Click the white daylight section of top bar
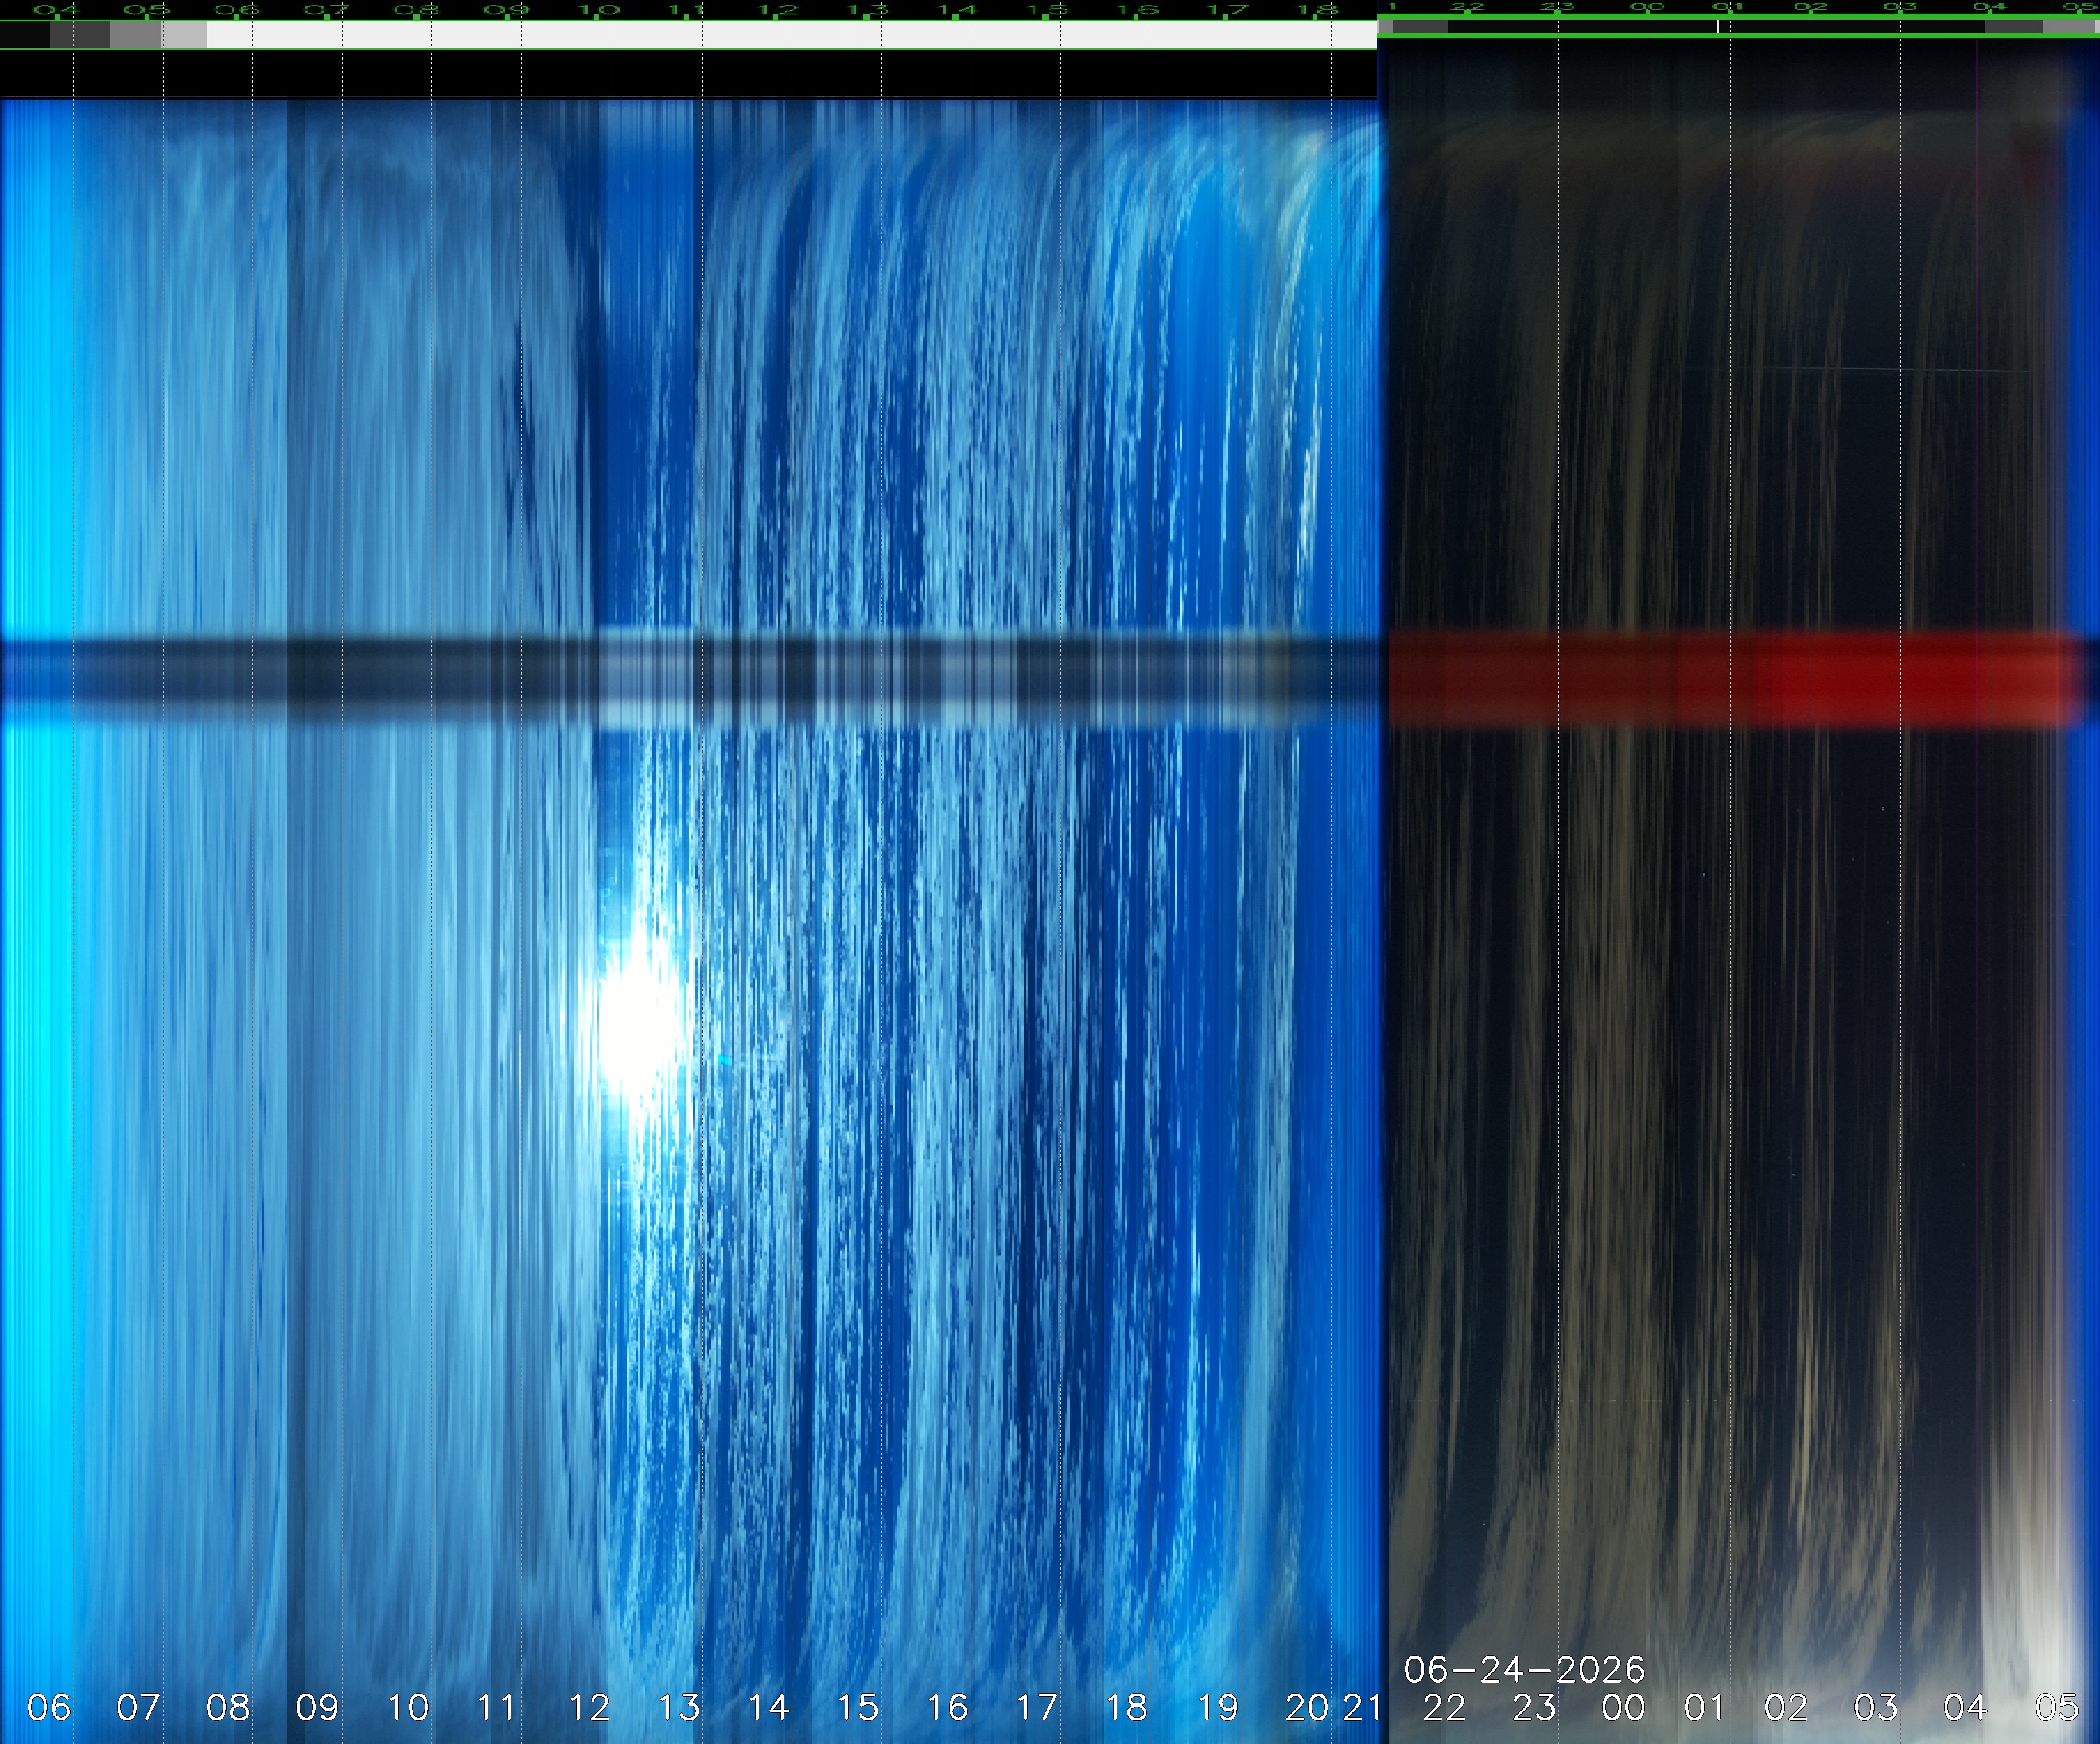 [x=792, y=35]
